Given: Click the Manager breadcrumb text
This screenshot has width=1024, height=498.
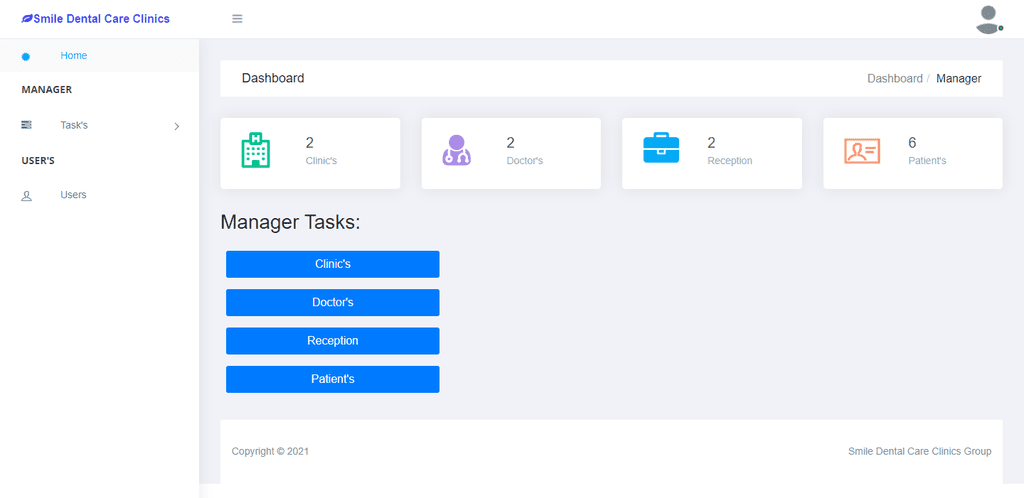Looking at the screenshot, I should point(959,78).
